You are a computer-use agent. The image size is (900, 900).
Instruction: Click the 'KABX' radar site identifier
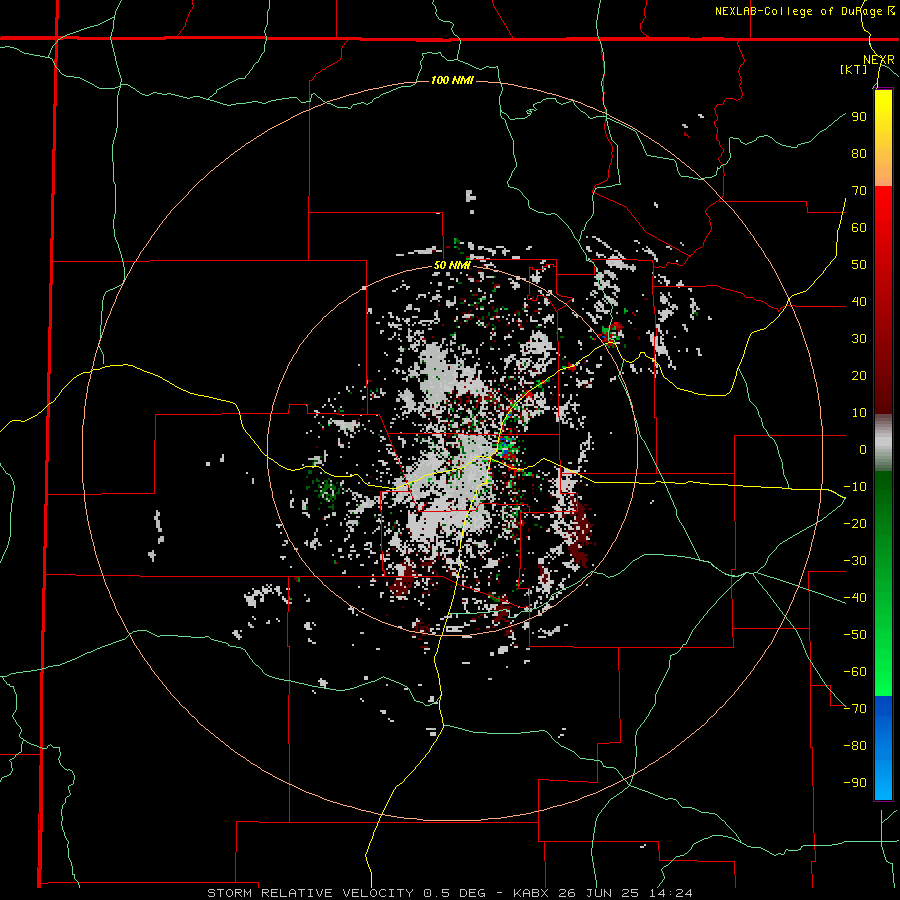click(532, 893)
